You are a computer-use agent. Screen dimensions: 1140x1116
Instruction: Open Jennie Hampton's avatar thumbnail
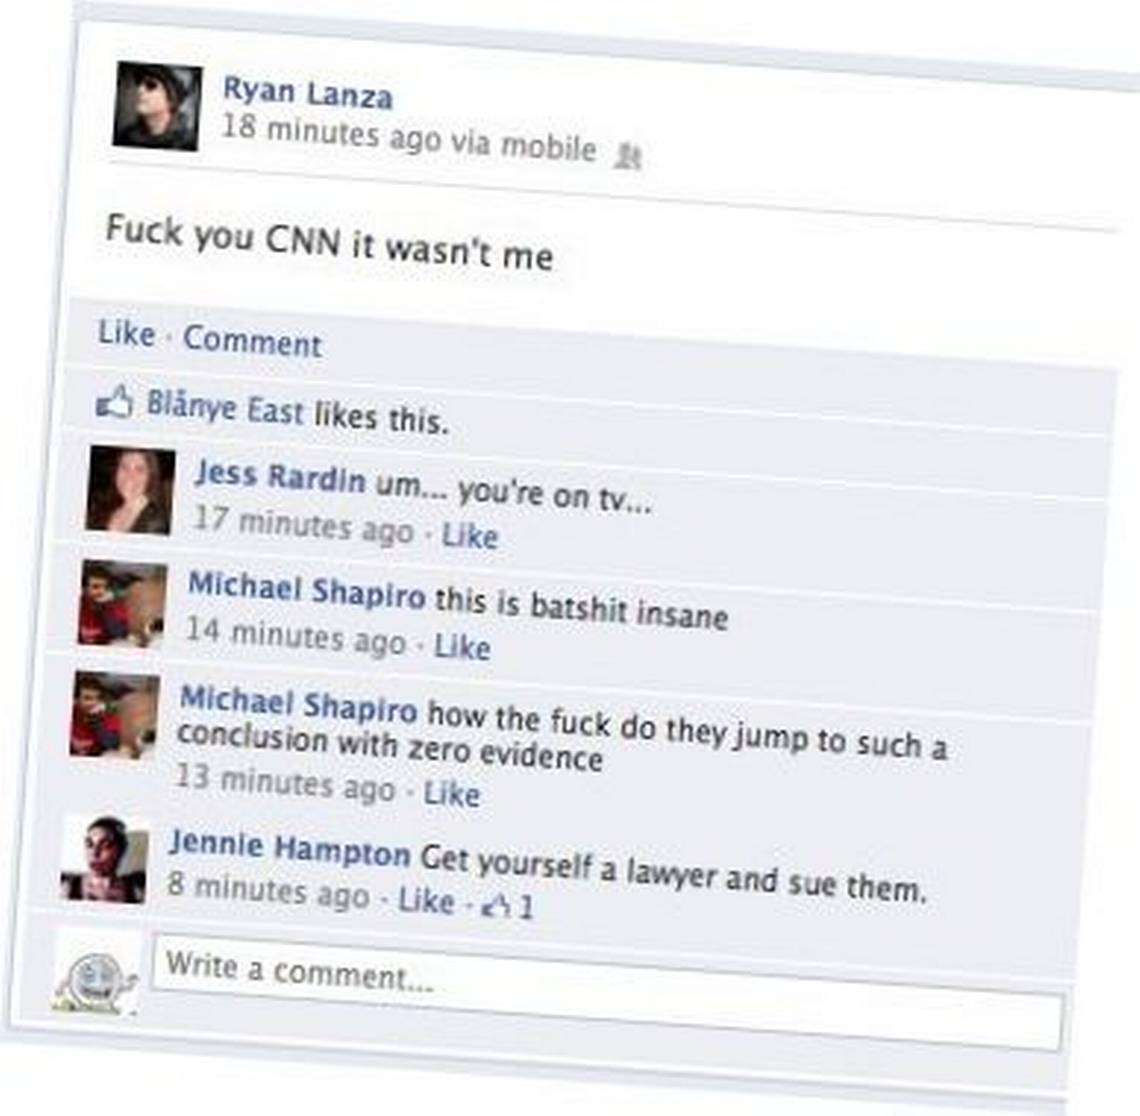pos(105,859)
